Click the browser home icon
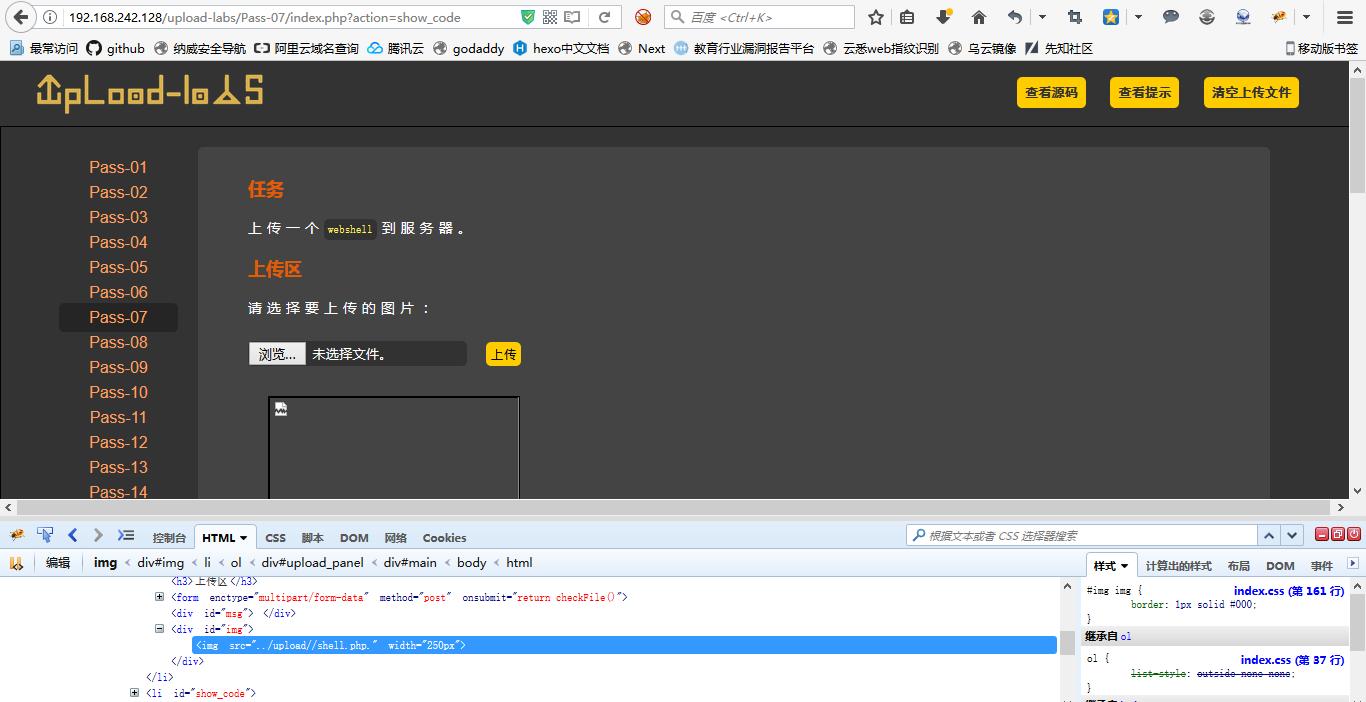The image size is (1366, 702). point(979,17)
